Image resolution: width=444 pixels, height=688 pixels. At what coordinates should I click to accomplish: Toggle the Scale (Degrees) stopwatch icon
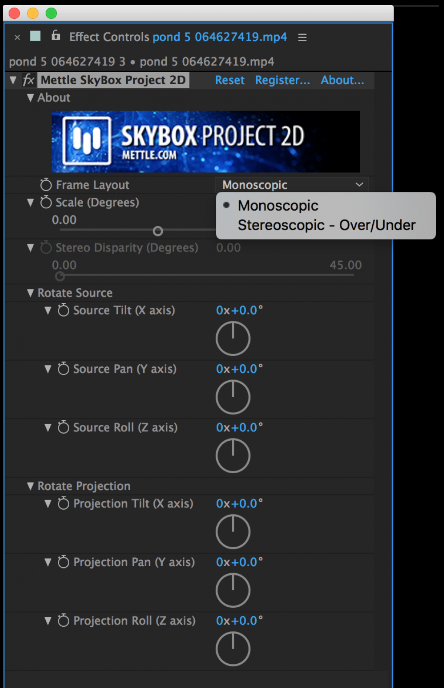point(46,202)
